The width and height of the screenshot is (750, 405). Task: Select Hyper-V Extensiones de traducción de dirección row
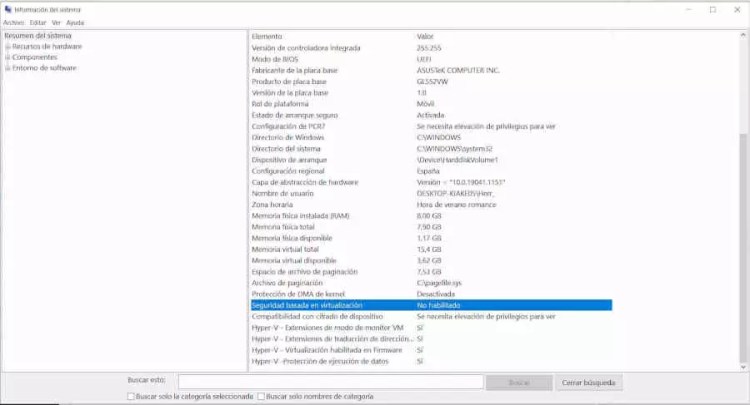(431, 339)
